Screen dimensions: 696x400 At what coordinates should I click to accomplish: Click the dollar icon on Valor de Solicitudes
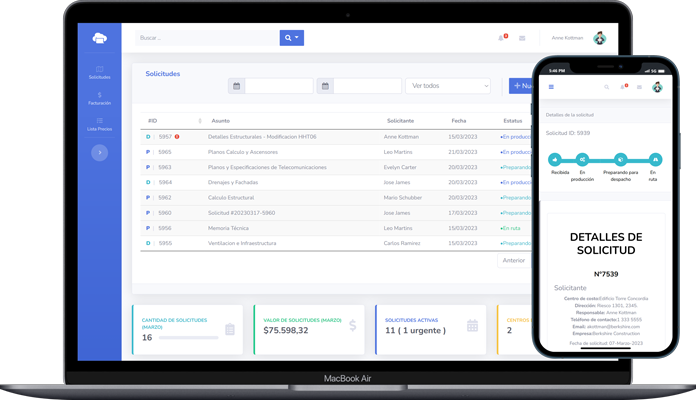coord(352,326)
